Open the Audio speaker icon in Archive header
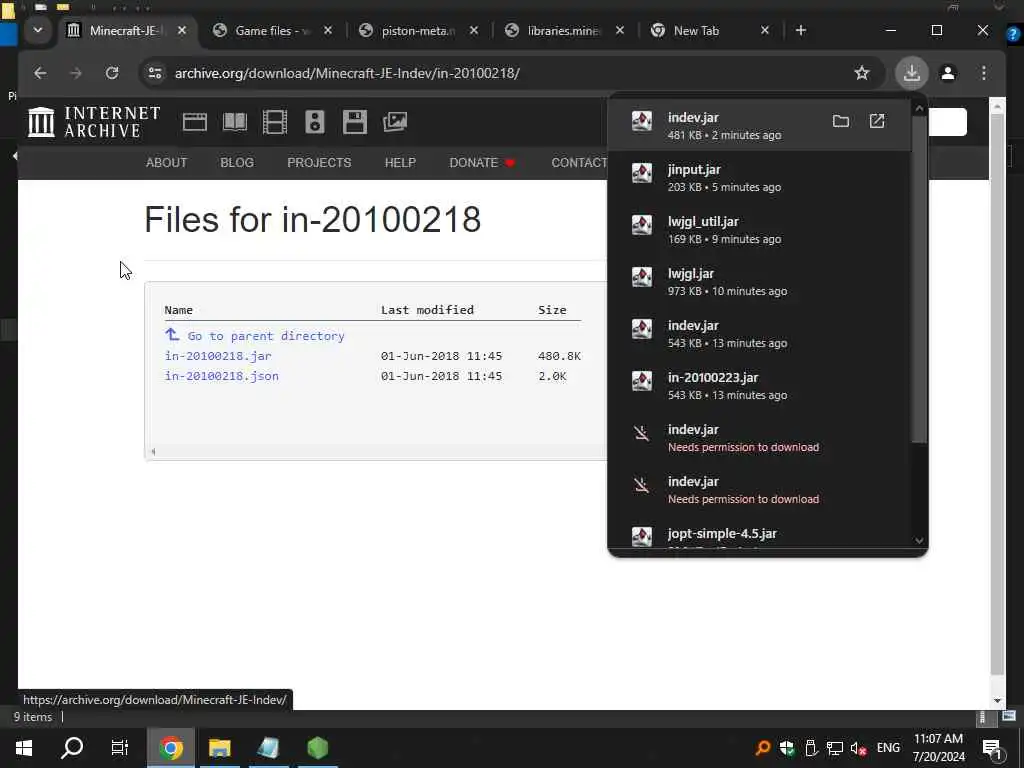The height and width of the screenshot is (768, 1024). 315,122
